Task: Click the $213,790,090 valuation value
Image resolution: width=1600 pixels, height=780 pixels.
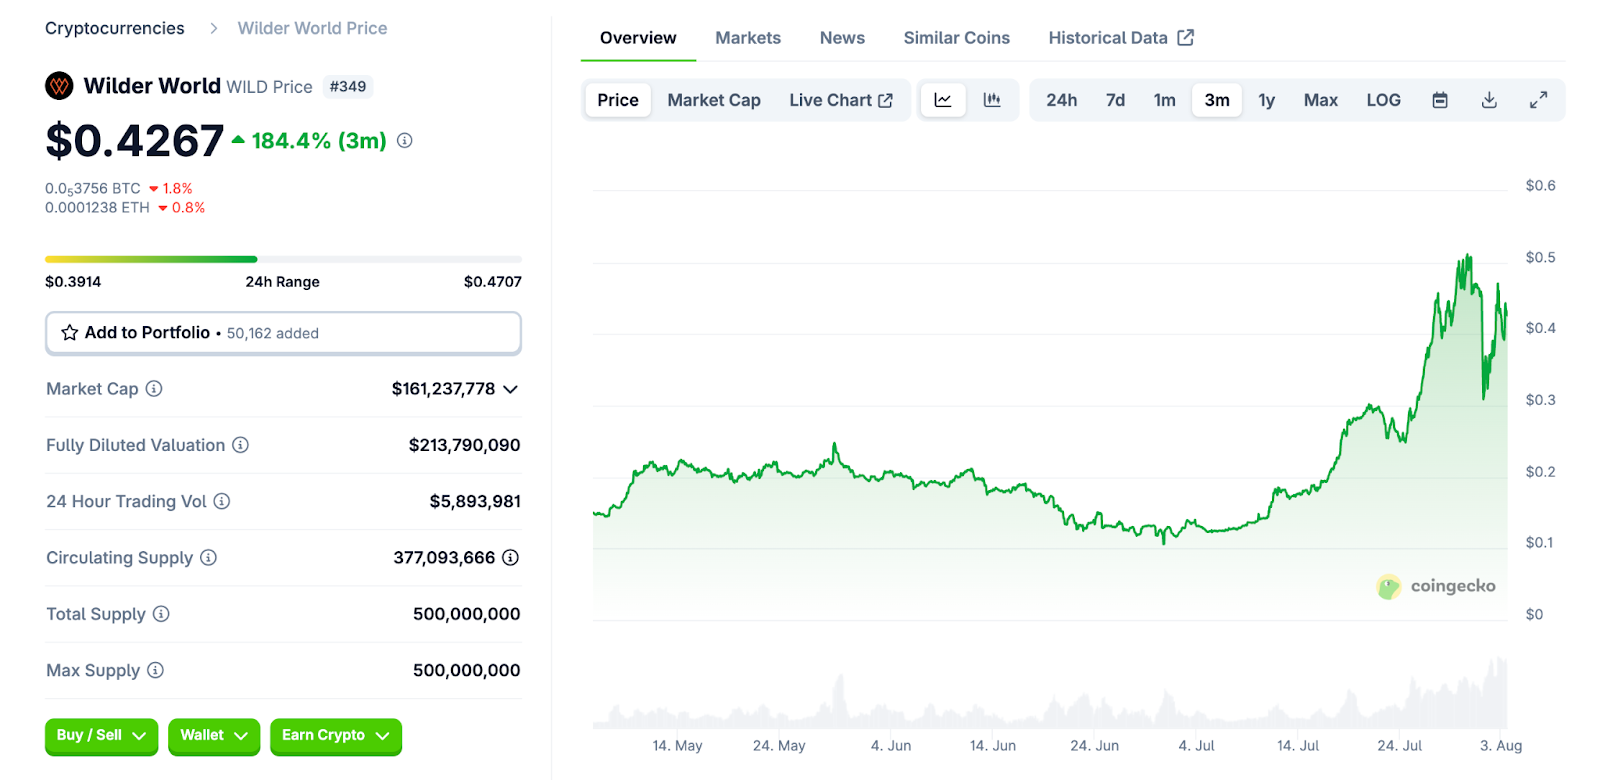Action: pos(464,445)
